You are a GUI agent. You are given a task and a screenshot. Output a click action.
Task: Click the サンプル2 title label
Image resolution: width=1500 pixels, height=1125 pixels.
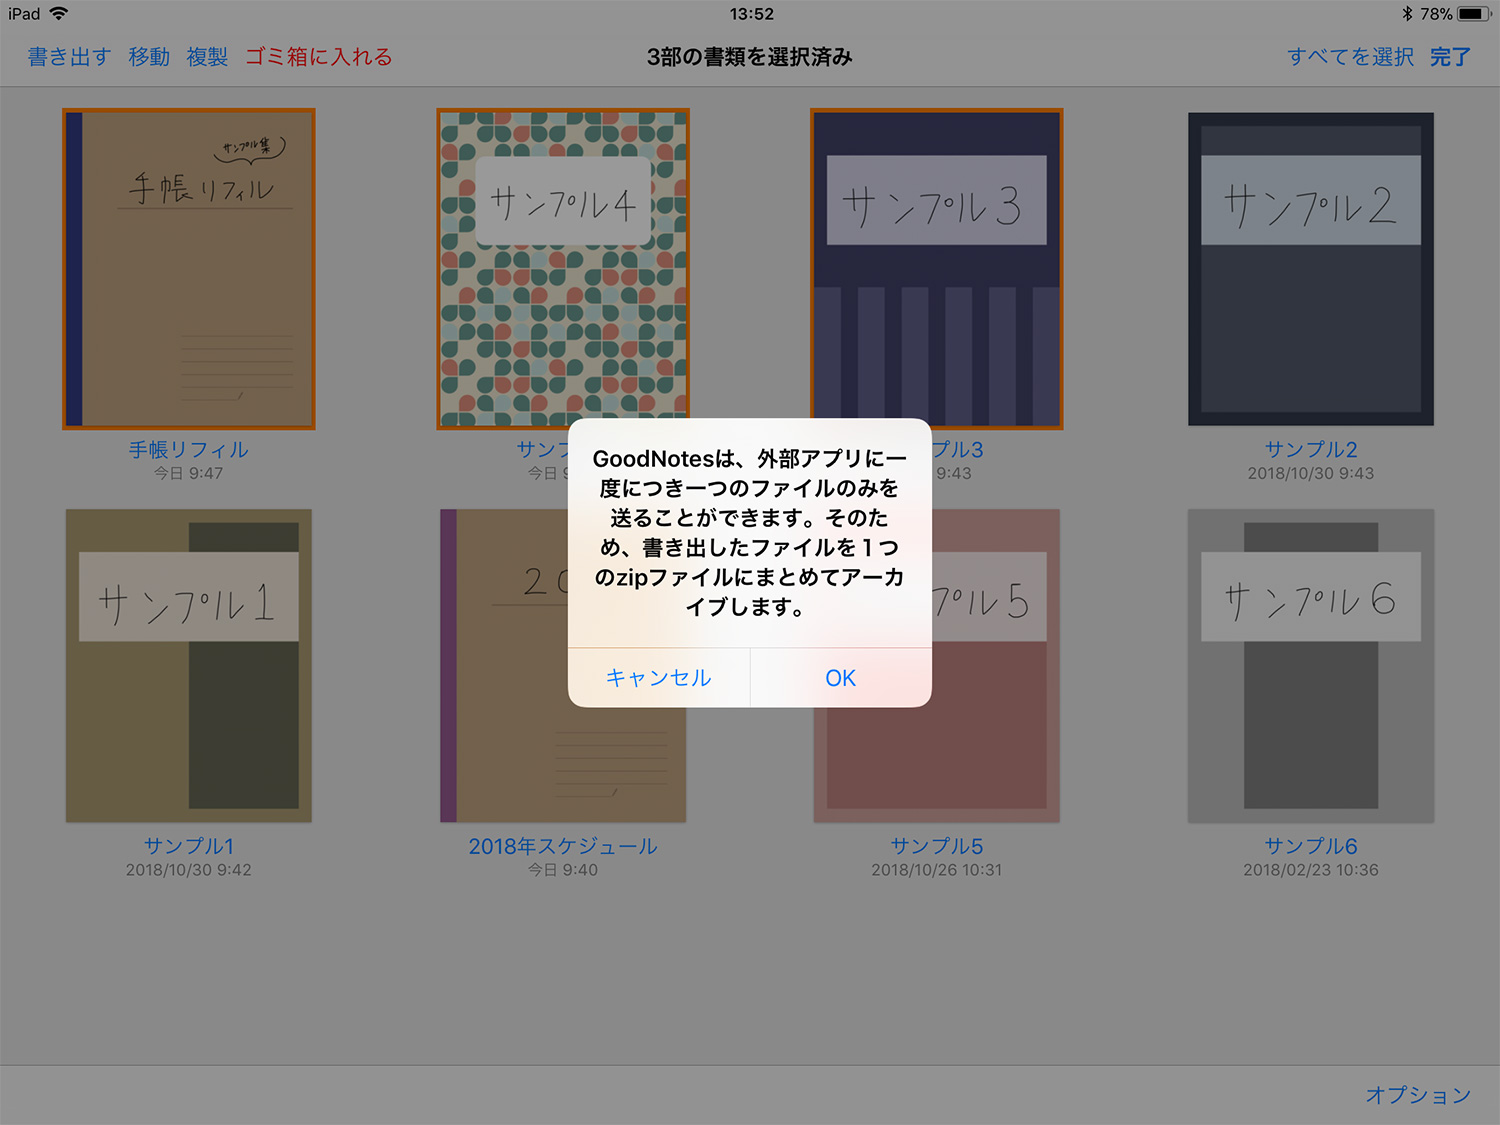pos(1311,450)
